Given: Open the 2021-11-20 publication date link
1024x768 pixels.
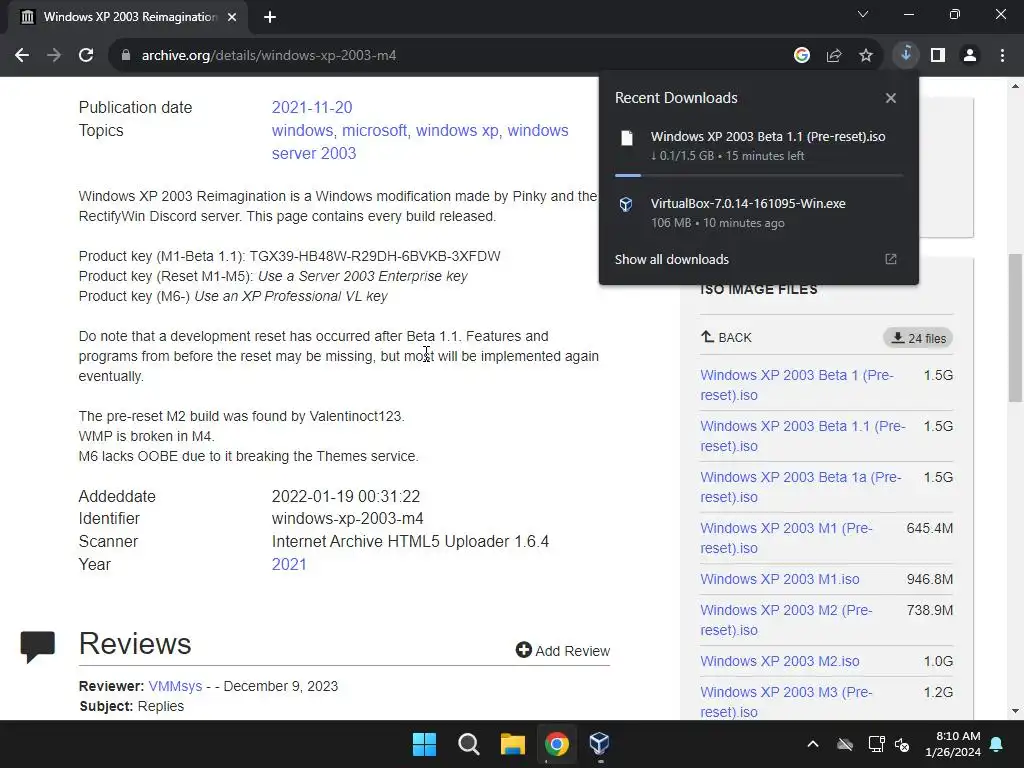Looking at the screenshot, I should pos(312,107).
